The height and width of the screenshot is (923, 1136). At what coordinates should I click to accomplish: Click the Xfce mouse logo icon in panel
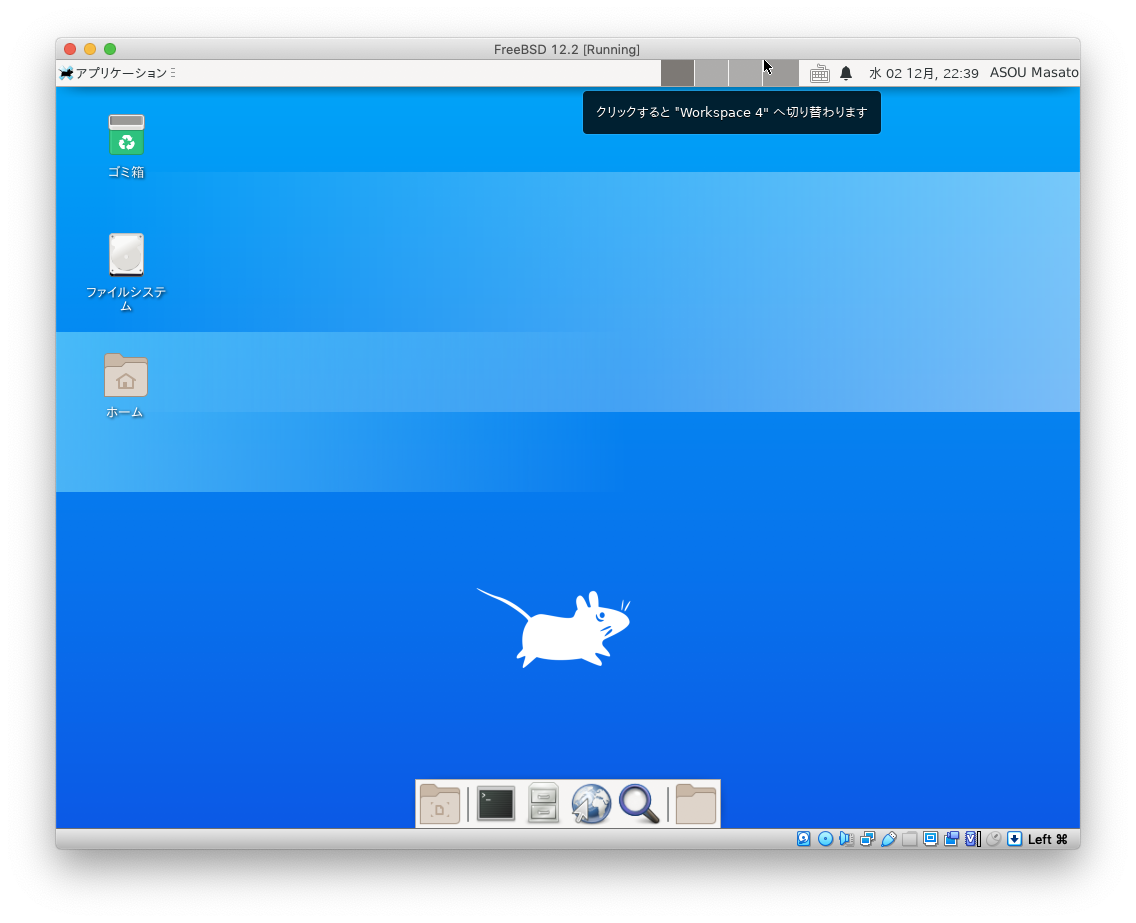tap(66, 73)
